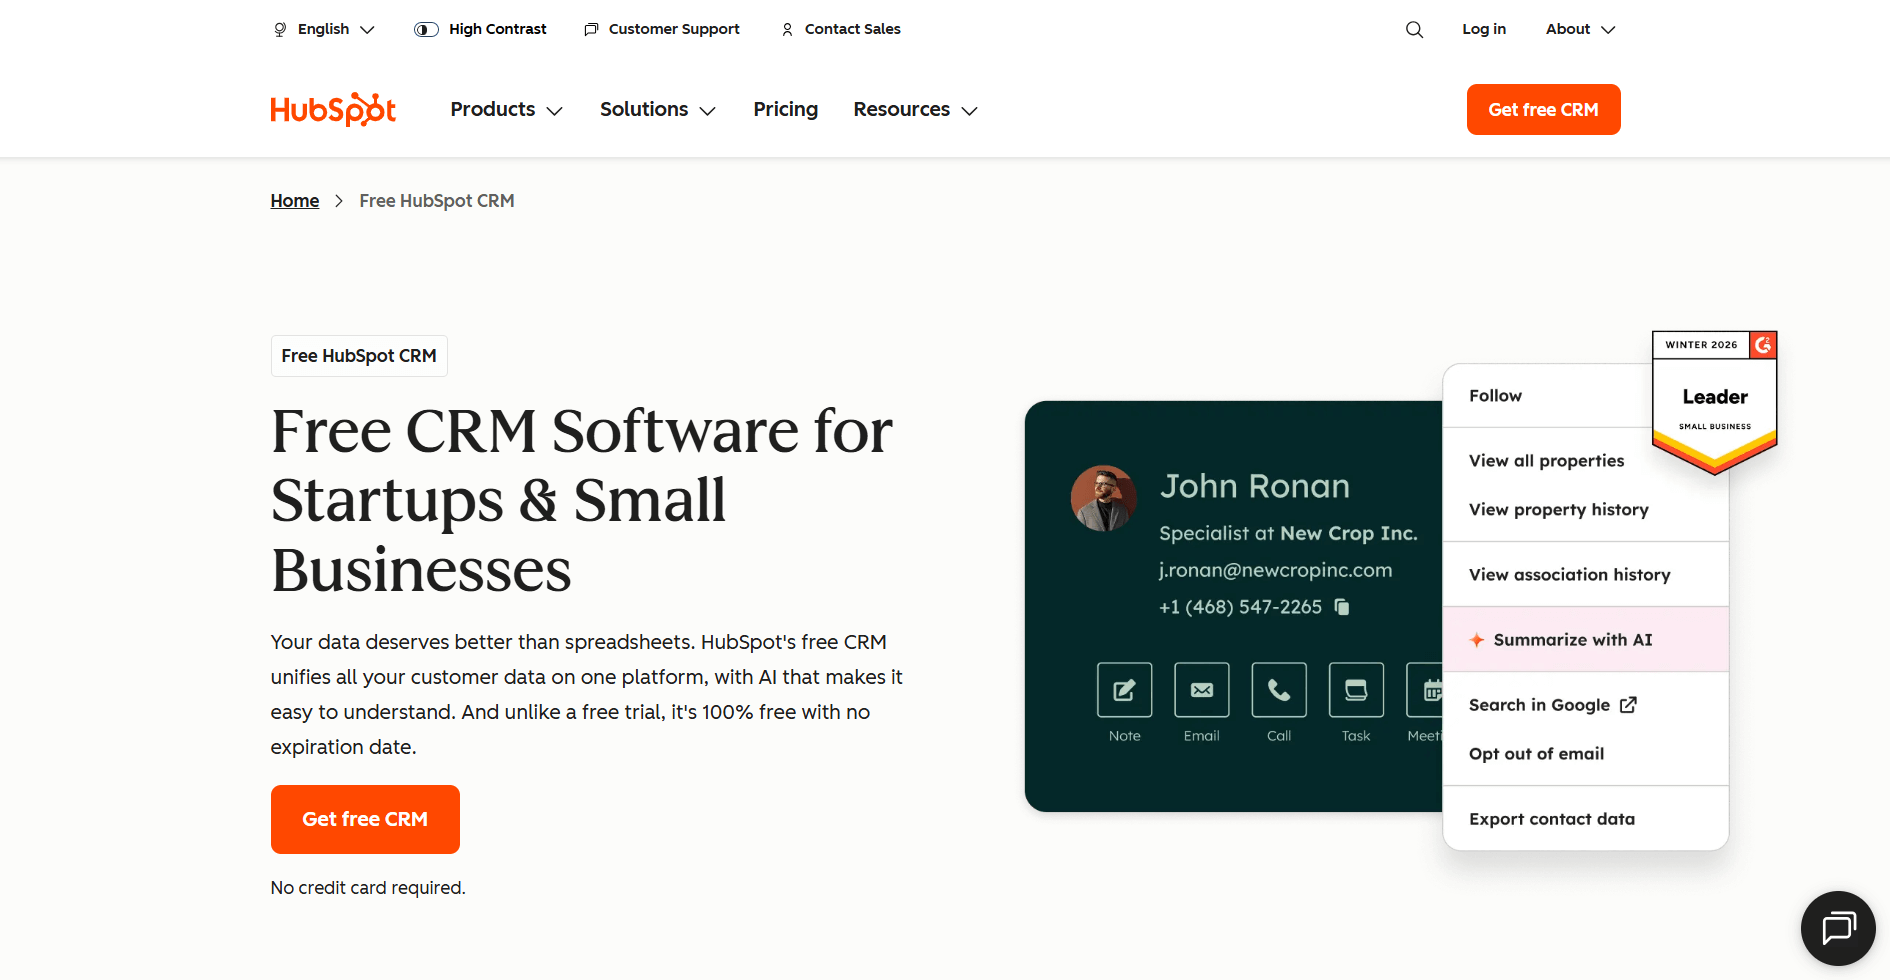Click the No credit card required text
This screenshot has height=980, width=1890.
click(x=368, y=888)
